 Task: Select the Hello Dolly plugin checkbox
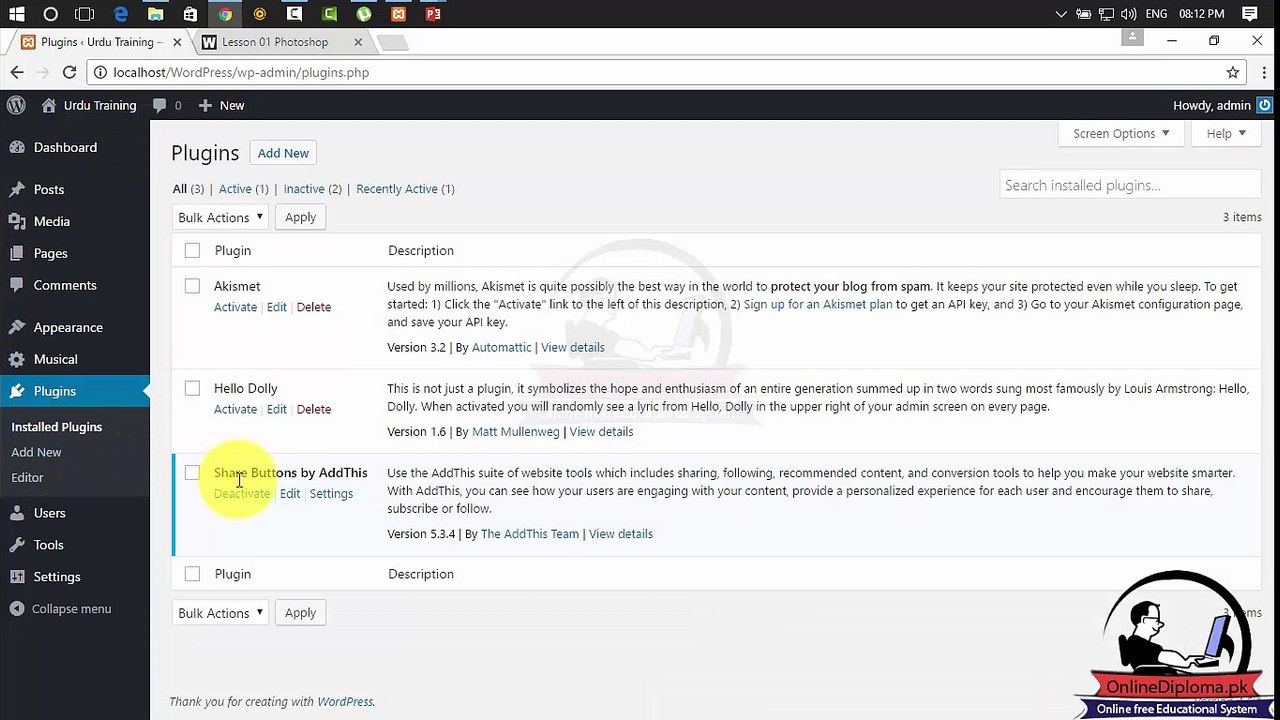[192, 388]
